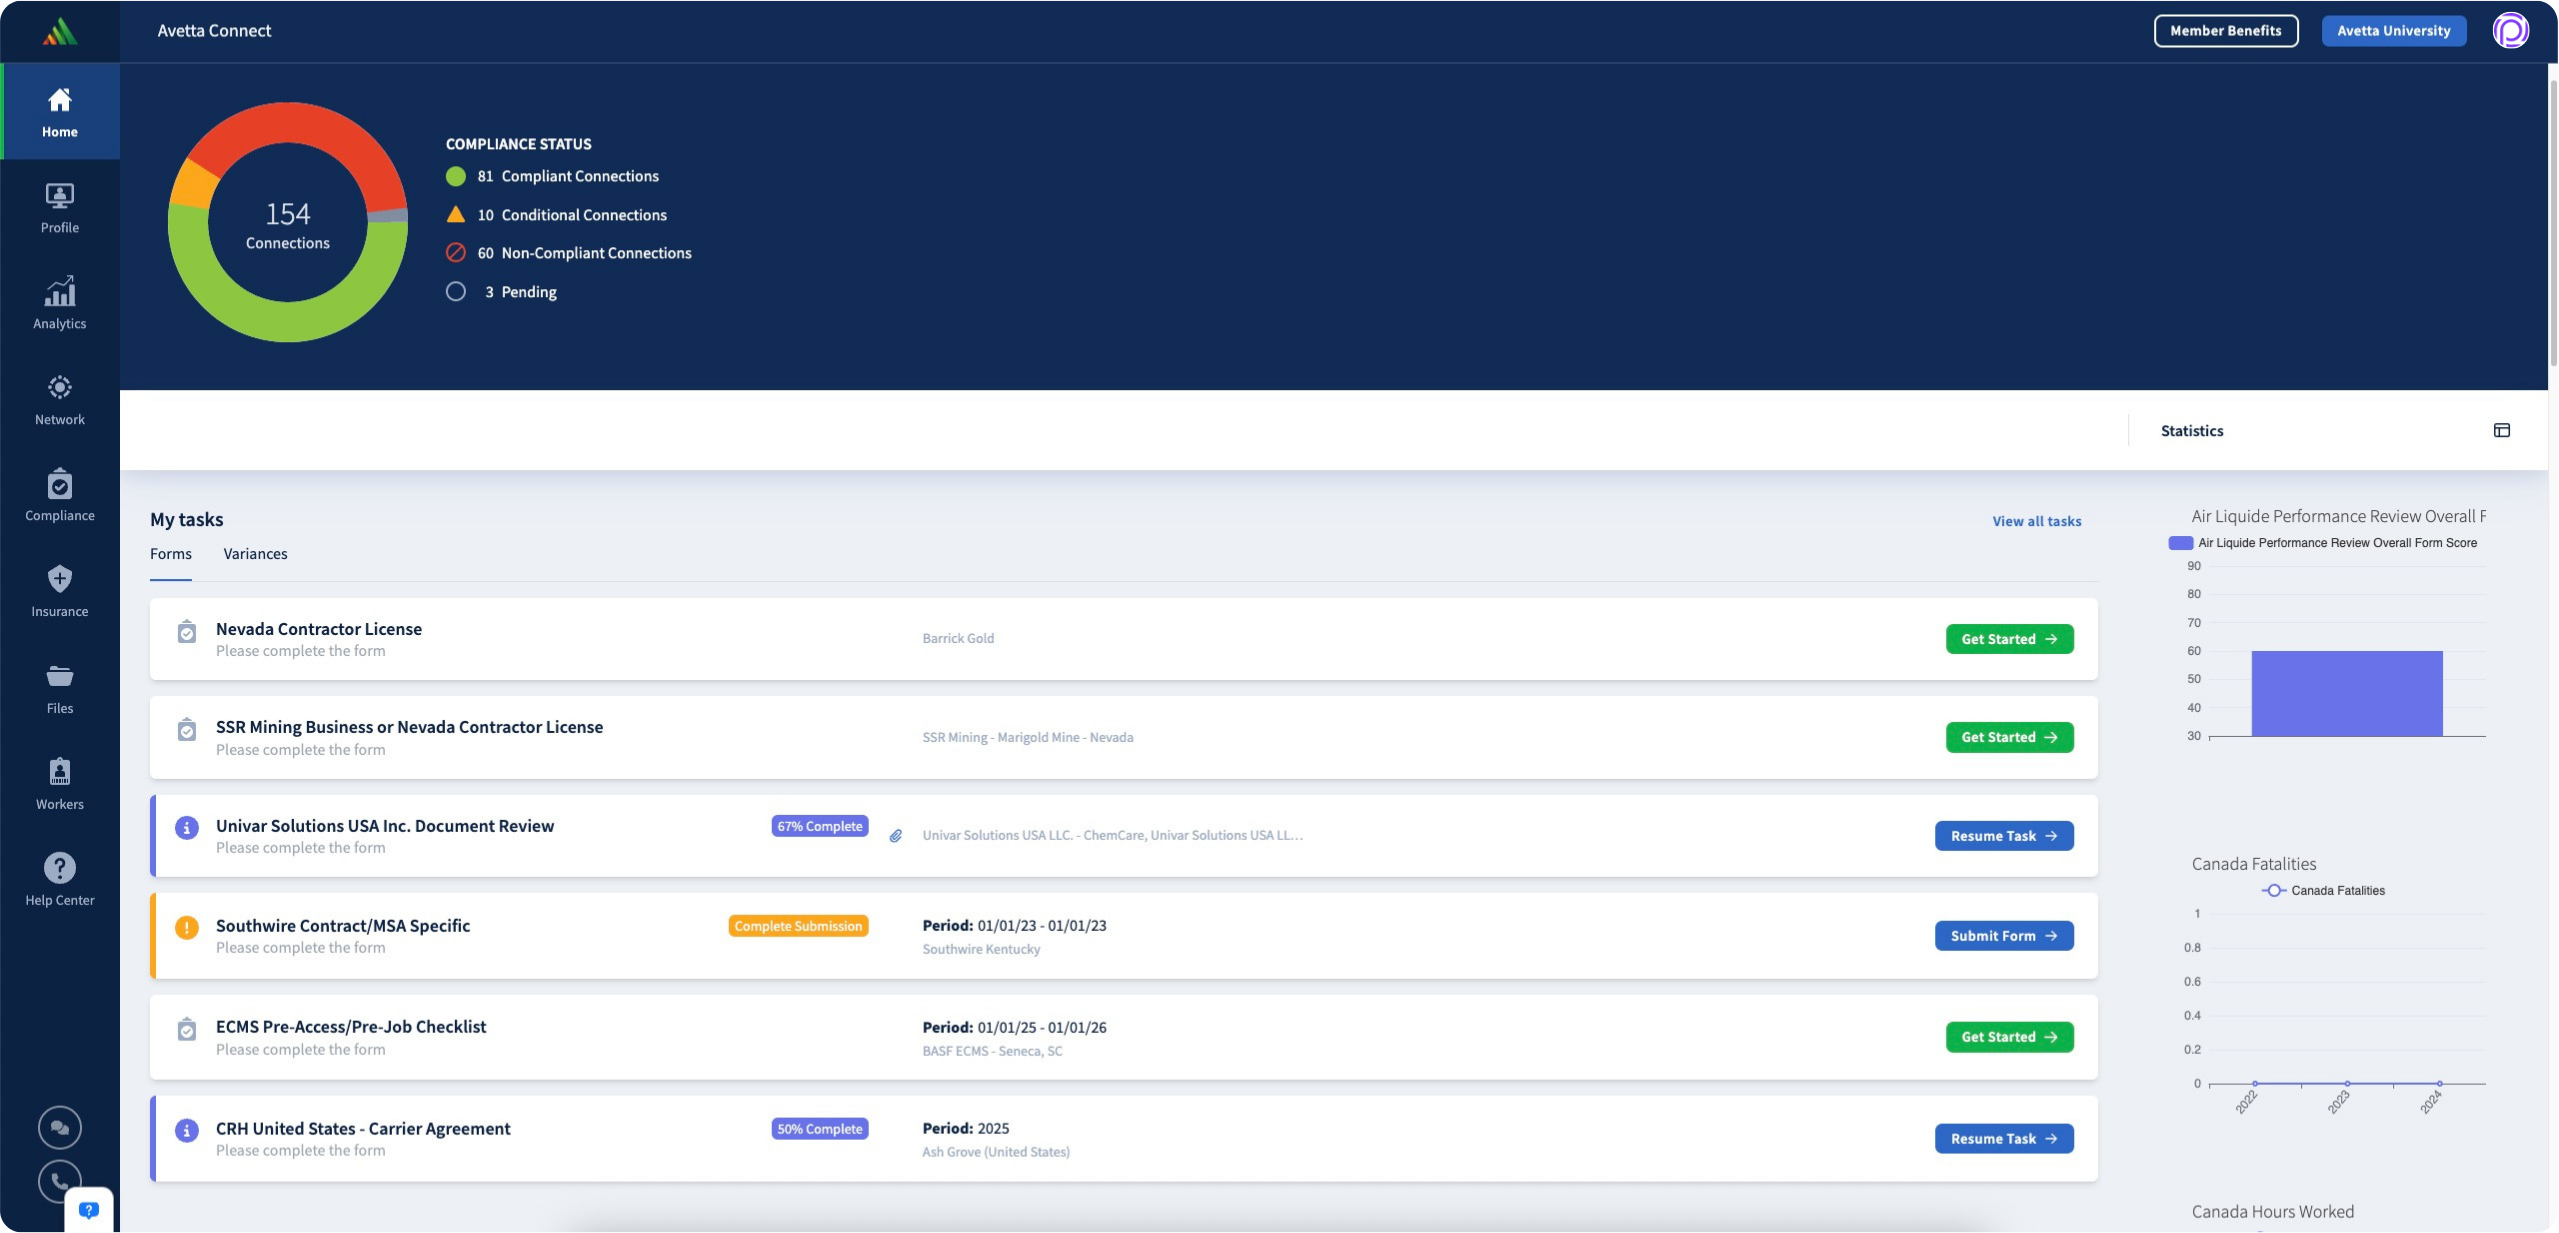Click the Canada Hours Worked chart title
Viewport: 2559px width, 1233px height.
(x=2273, y=1212)
